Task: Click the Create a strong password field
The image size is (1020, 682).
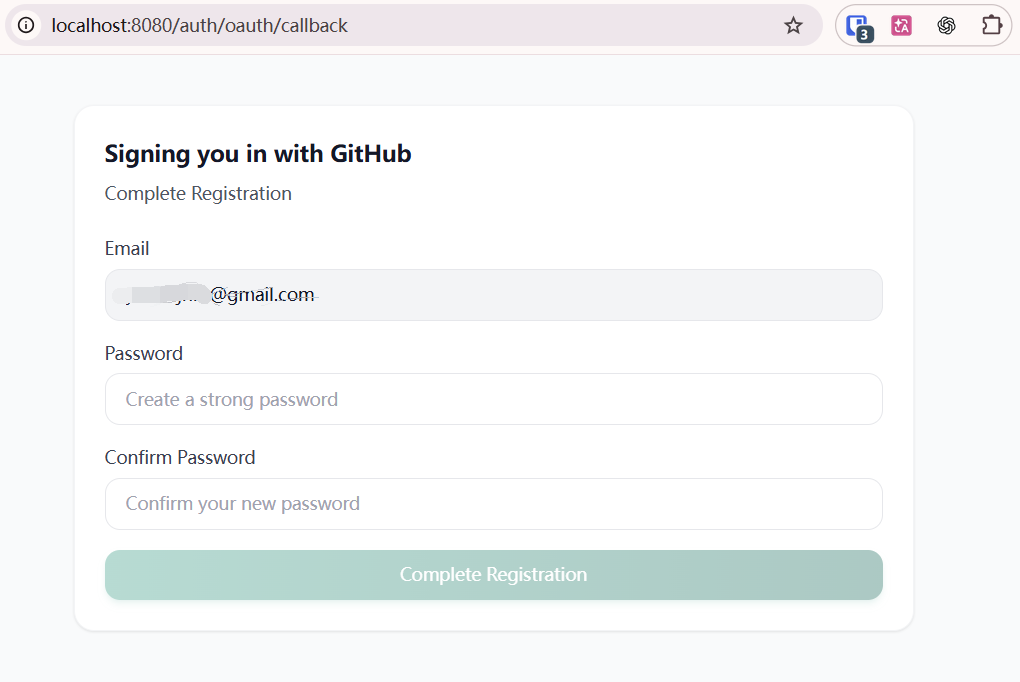Action: tap(494, 399)
